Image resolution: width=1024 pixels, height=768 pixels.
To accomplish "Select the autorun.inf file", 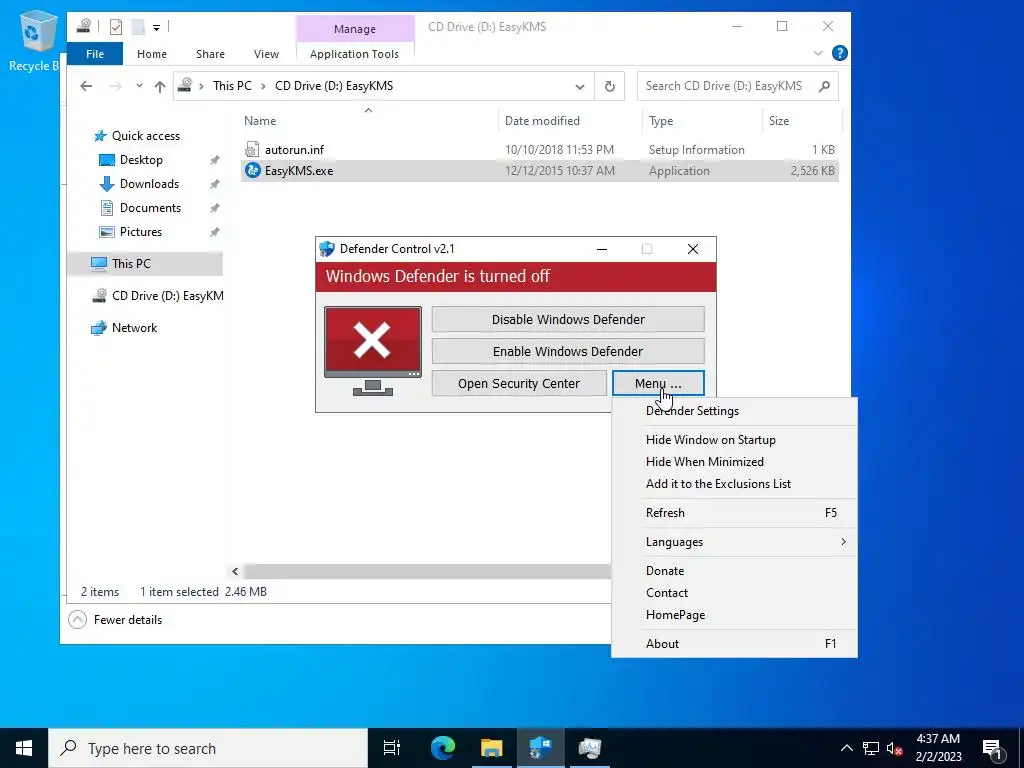I will point(539,150).
